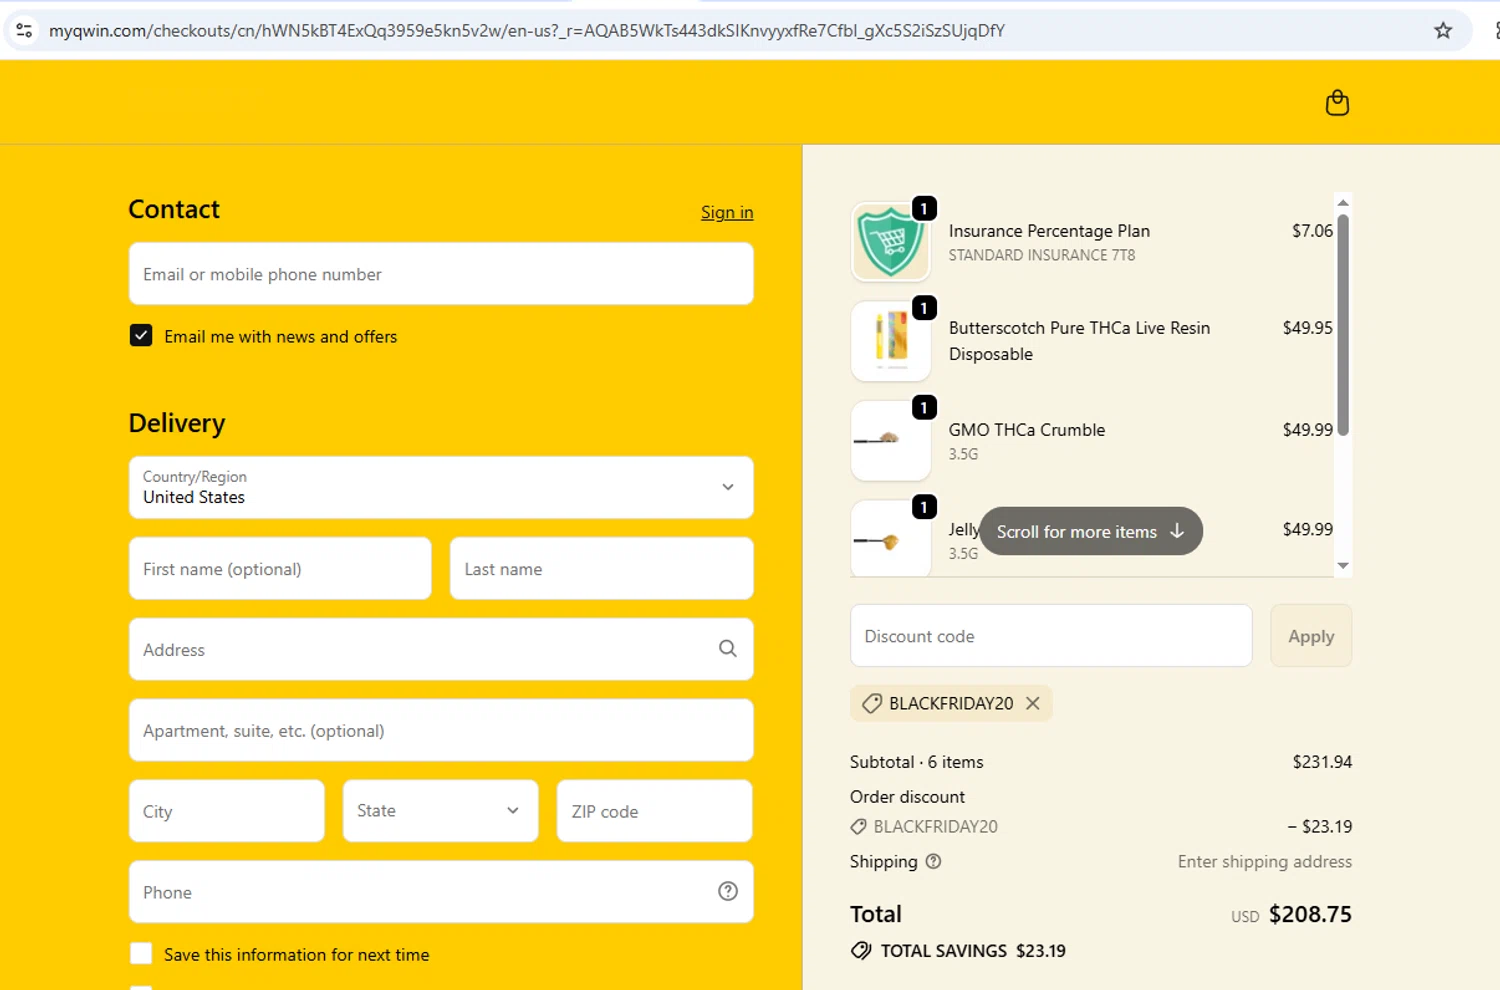Click the − $23.19 discount amount
Image resolution: width=1500 pixels, height=990 pixels.
[x=1320, y=827]
